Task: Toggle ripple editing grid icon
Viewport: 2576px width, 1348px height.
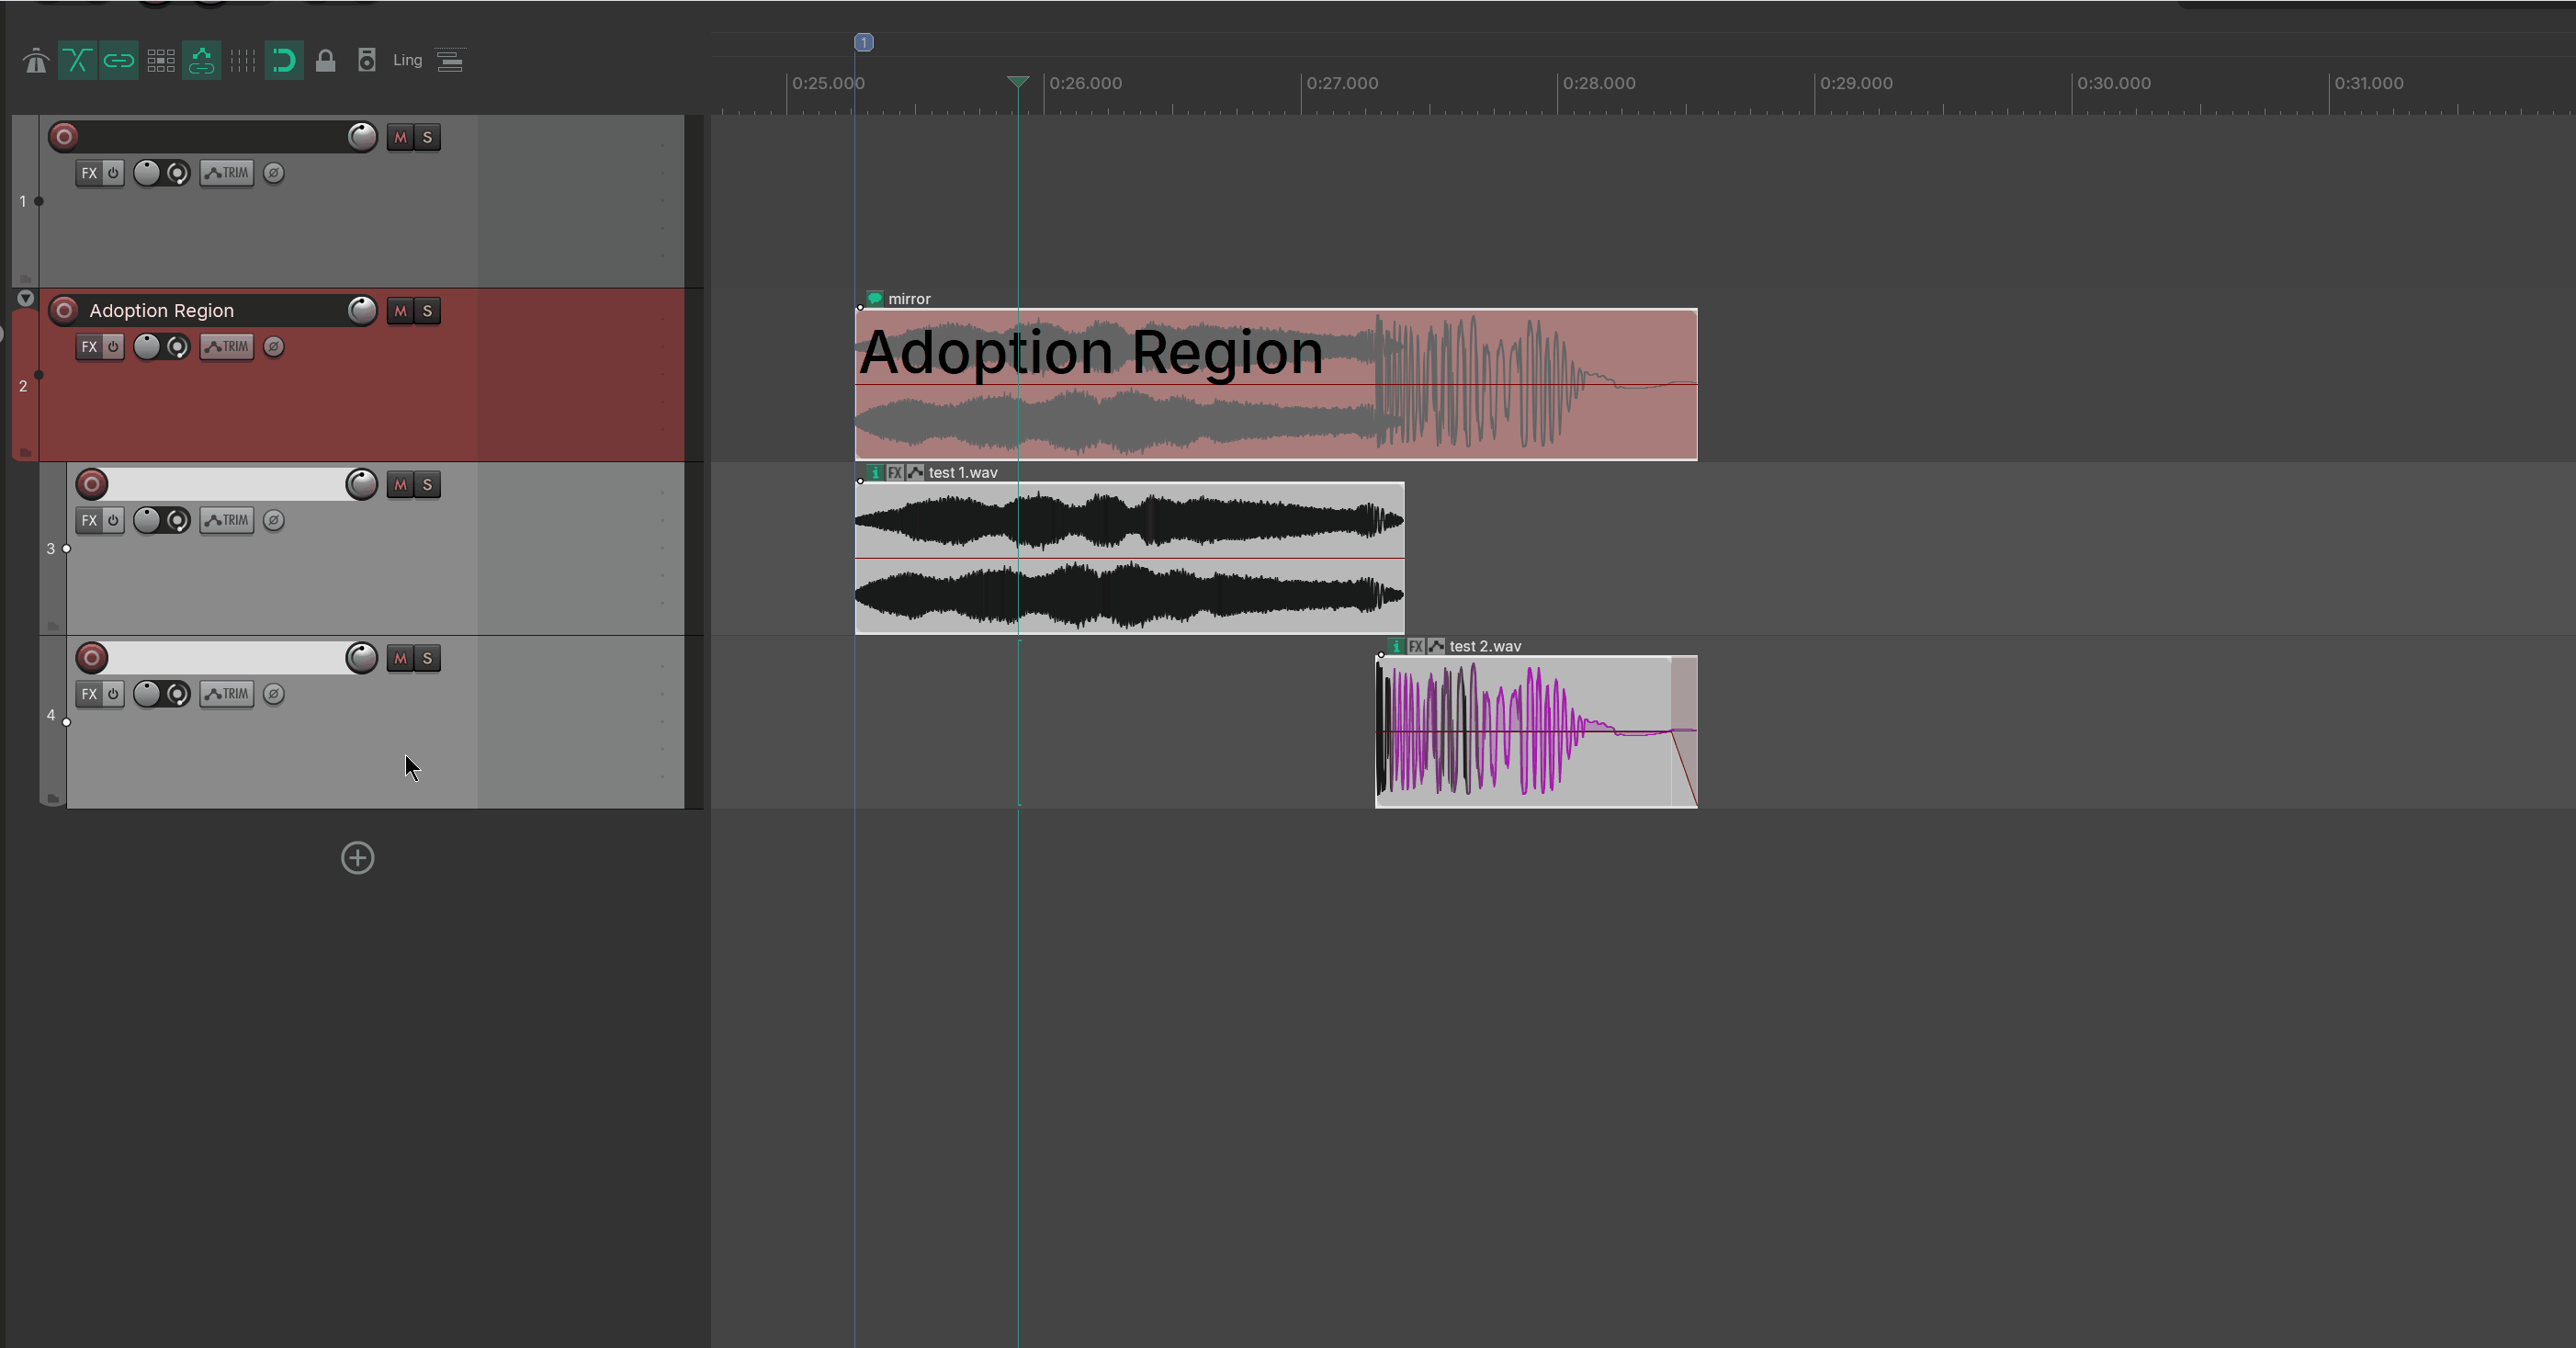Action: tap(160, 61)
